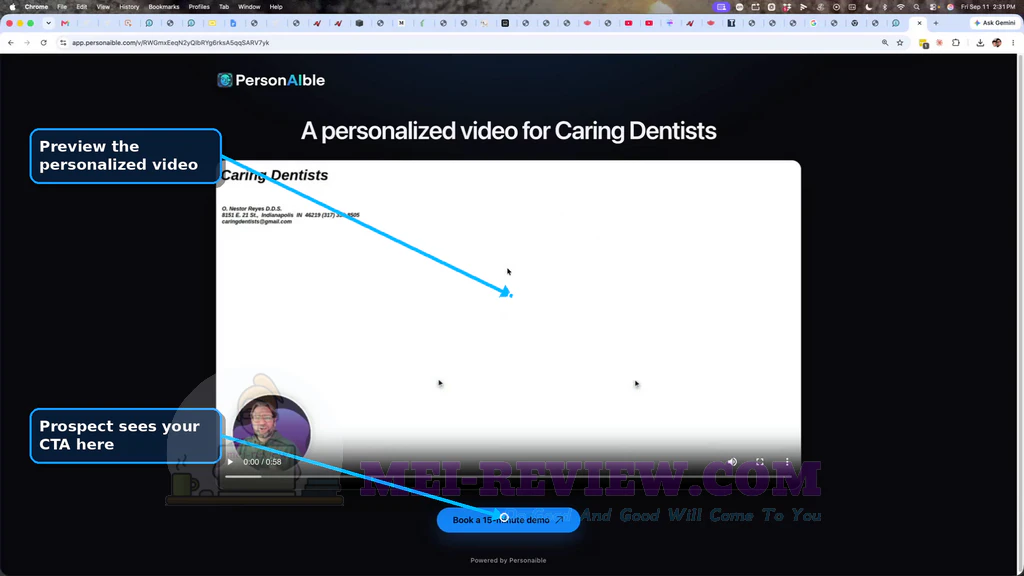This screenshot has width=1024, height=576.
Task: Open the Chrome application menu
Action: [36, 7]
